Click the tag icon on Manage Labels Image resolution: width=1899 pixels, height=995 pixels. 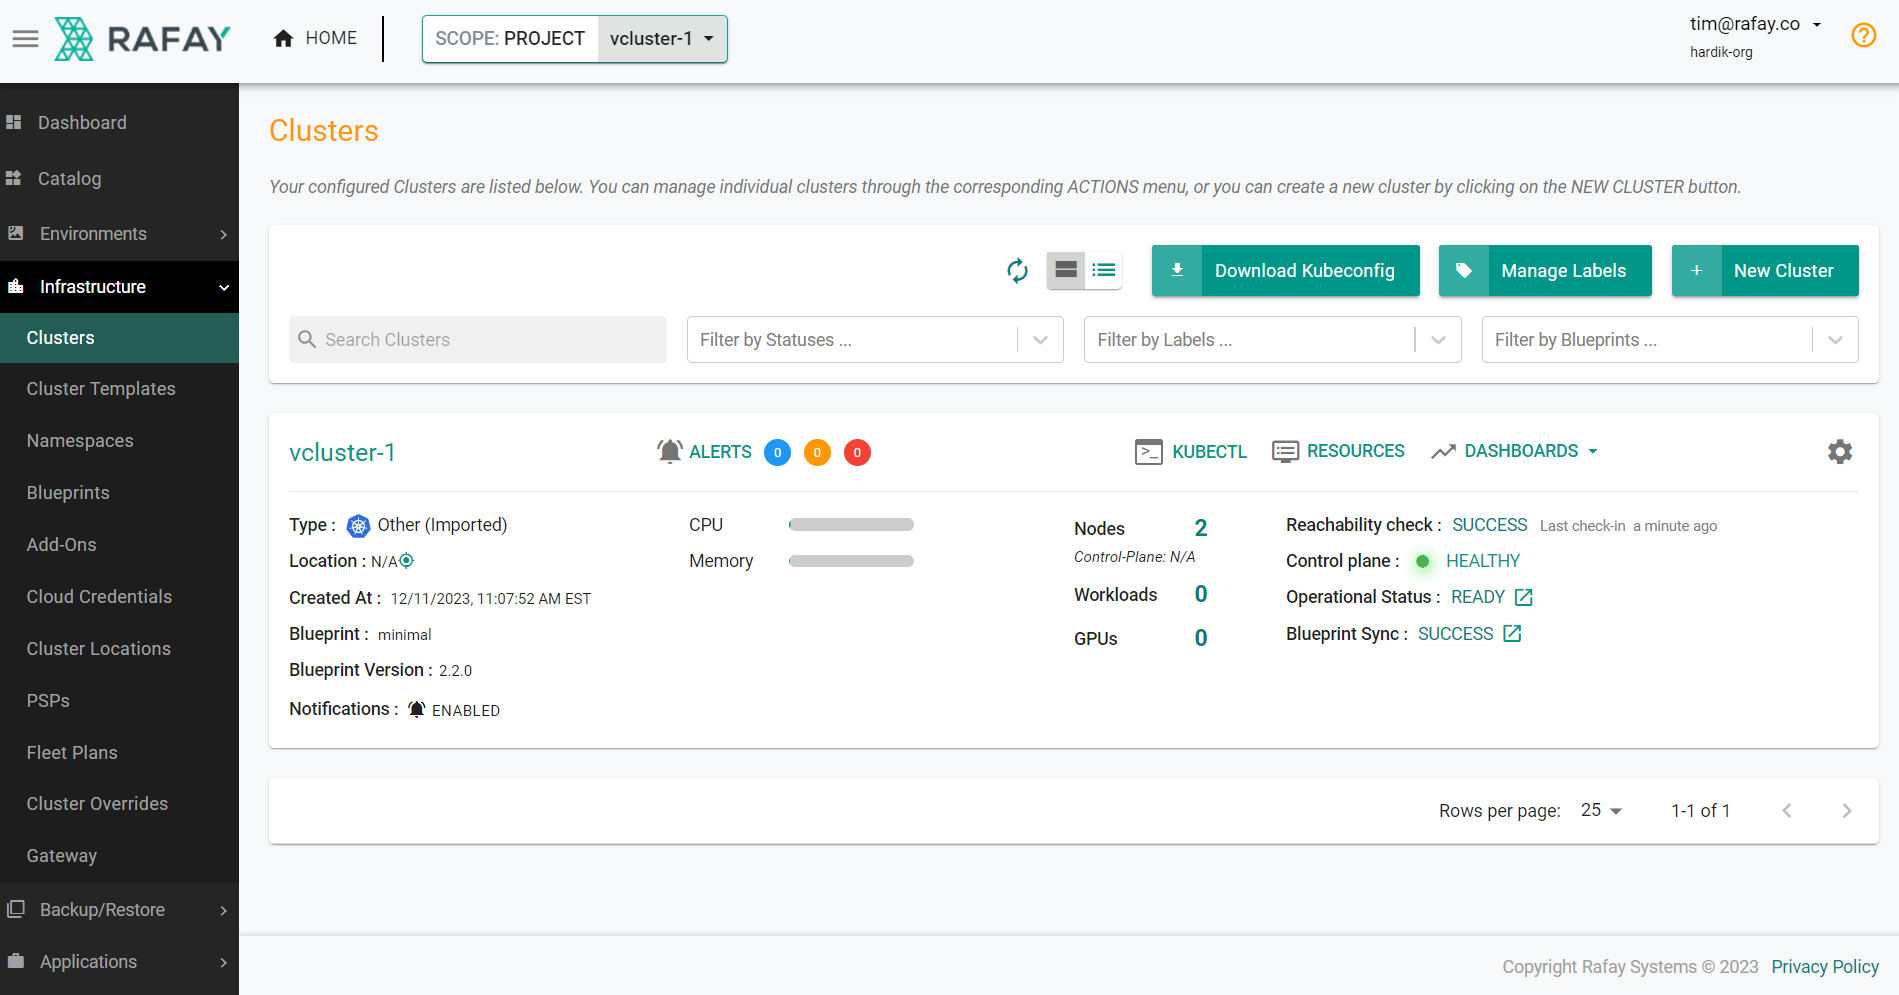(1464, 270)
